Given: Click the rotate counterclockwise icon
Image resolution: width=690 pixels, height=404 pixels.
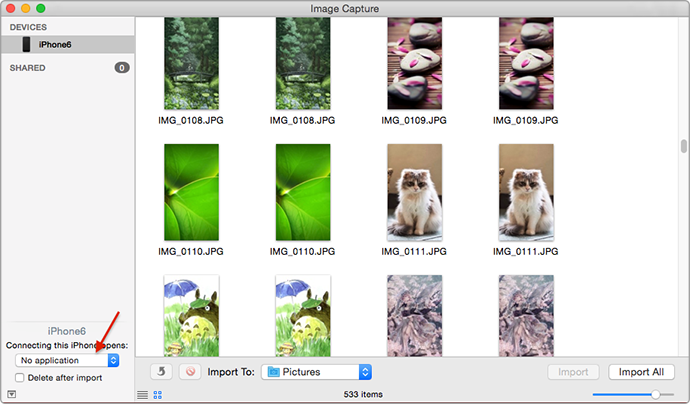Looking at the screenshot, I should click(x=161, y=372).
